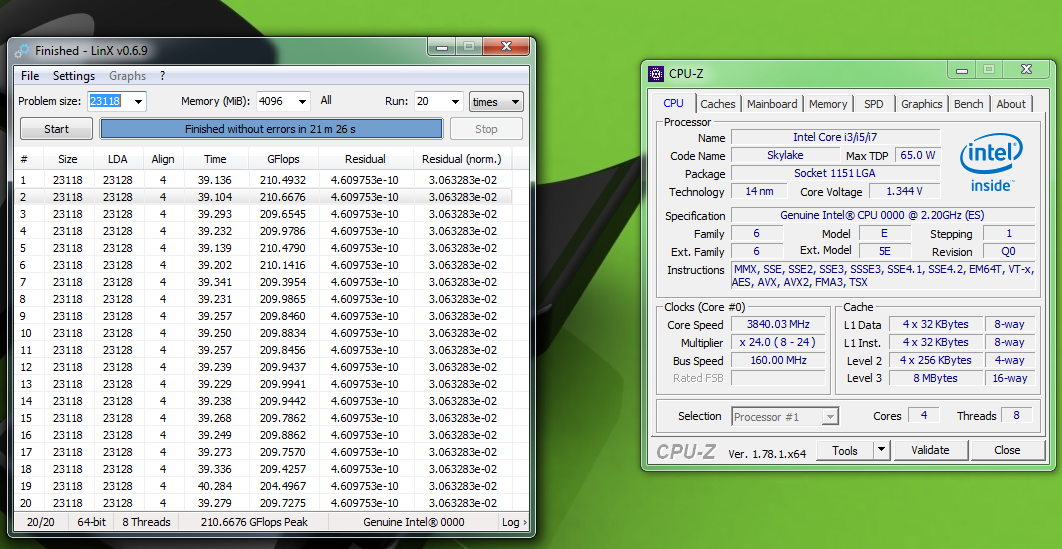Click the Multiplier x 24.0 value
This screenshot has height=549, width=1062.
click(778, 343)
